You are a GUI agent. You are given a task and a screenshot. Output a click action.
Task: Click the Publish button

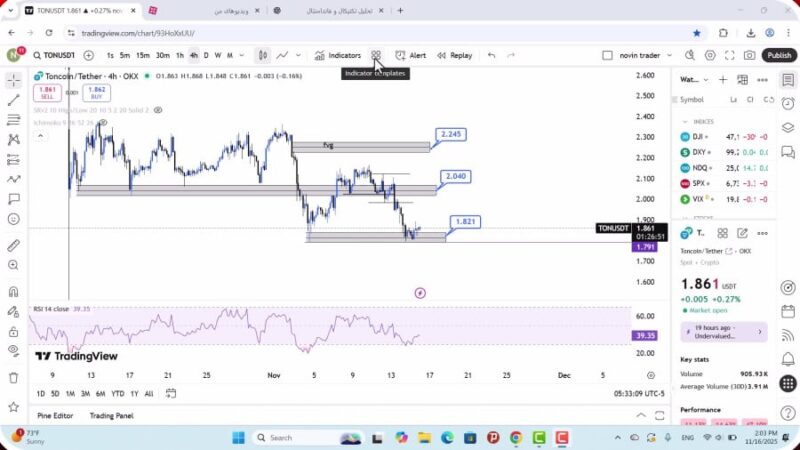[x=778, y=56]
